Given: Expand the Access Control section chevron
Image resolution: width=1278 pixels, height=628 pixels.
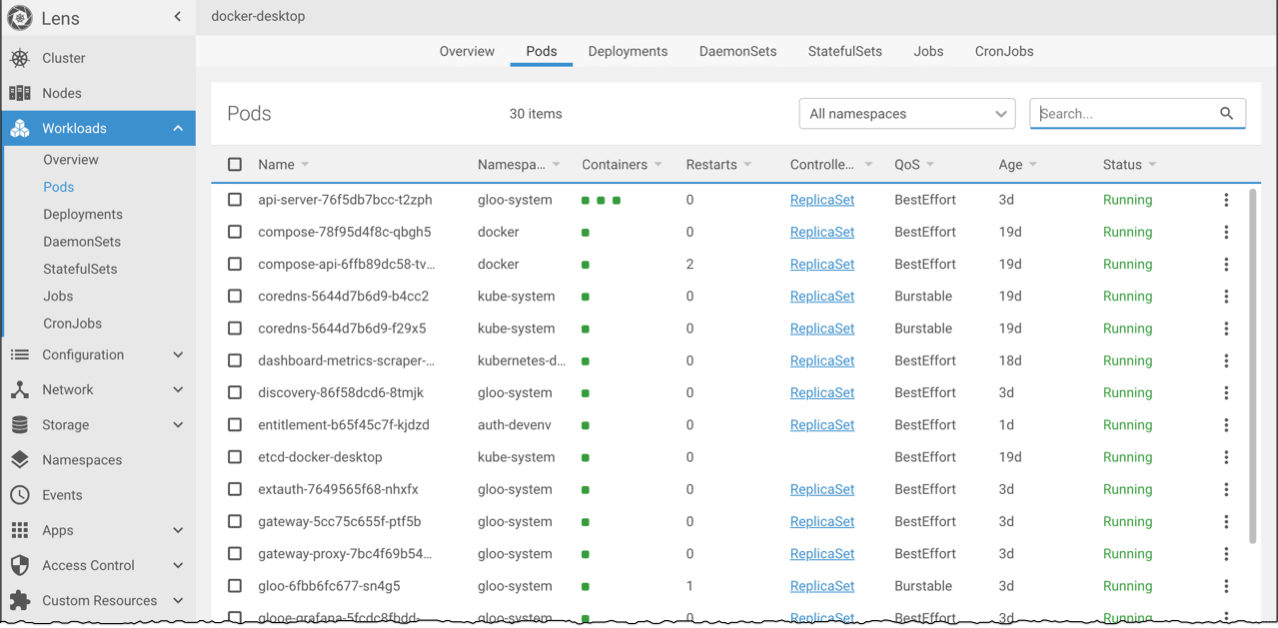Looking at the screenshot, I should 178,565.
